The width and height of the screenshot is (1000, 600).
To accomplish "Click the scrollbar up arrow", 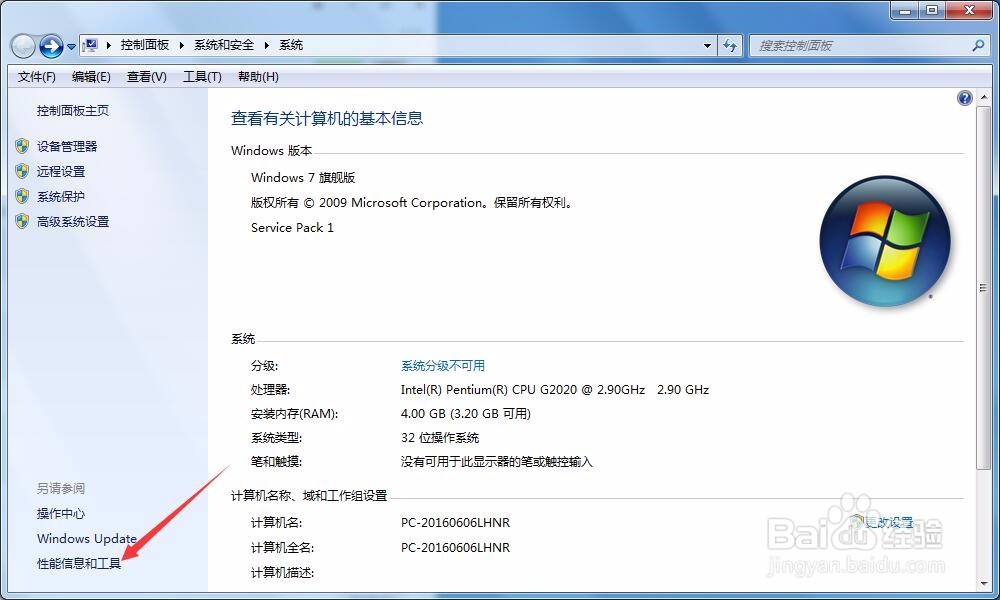I will coord(983,97).
